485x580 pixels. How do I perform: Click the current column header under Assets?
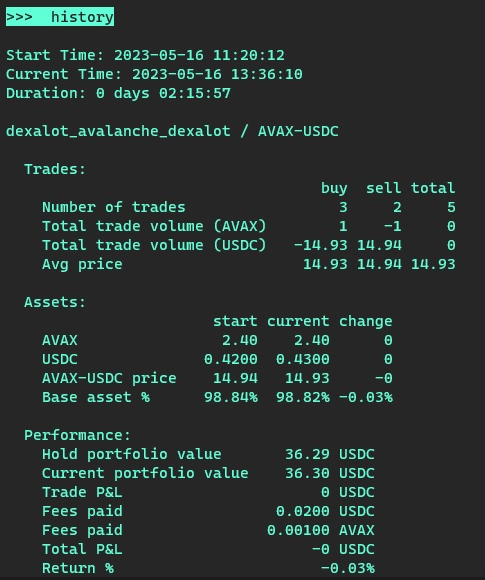298,321
